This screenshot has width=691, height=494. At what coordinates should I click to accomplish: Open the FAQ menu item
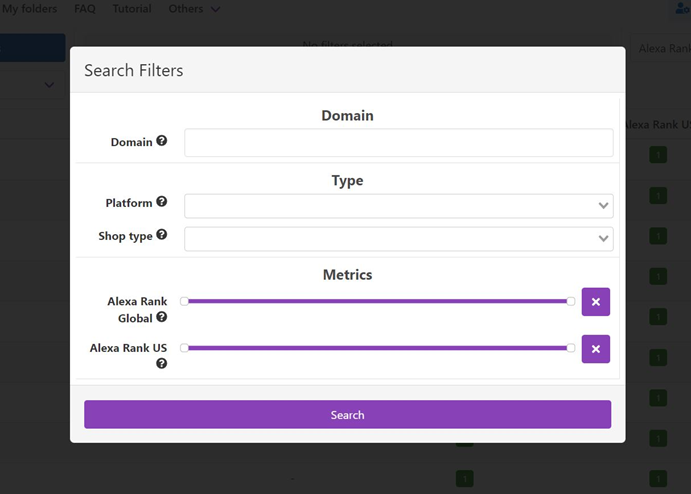tap(85, 9)
